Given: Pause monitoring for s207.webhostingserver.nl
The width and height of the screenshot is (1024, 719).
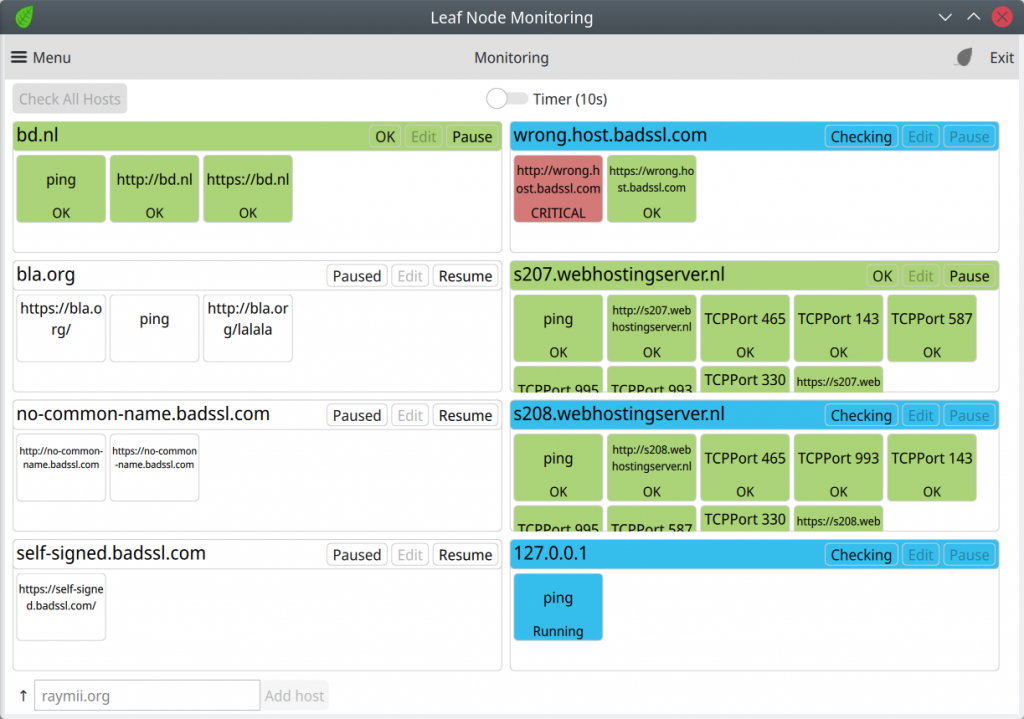Looking at the screenshot, I should coord(969,276).
